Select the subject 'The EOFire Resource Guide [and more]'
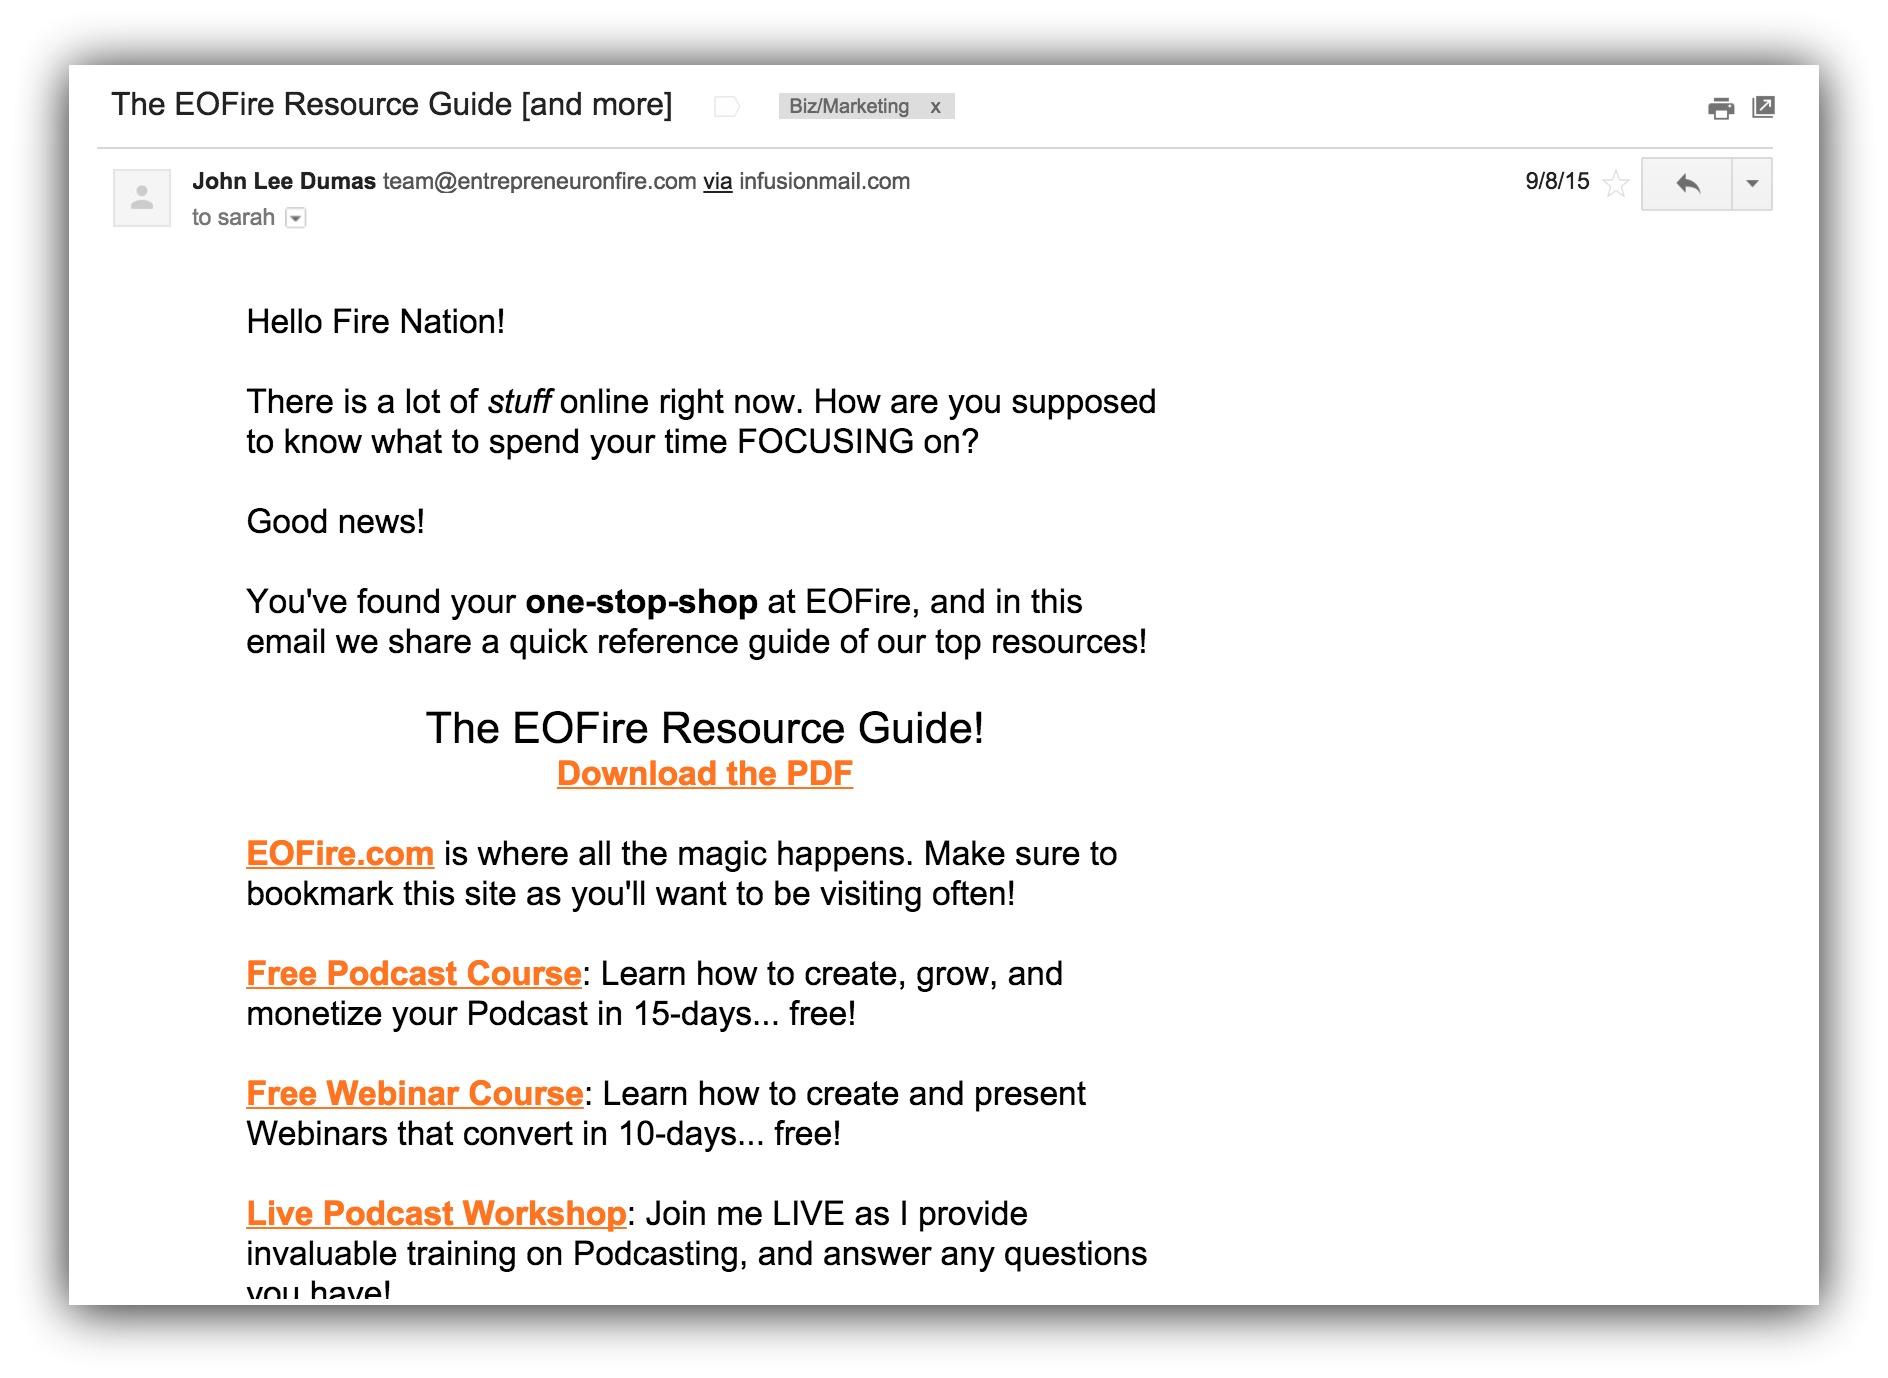 point(392,104)
